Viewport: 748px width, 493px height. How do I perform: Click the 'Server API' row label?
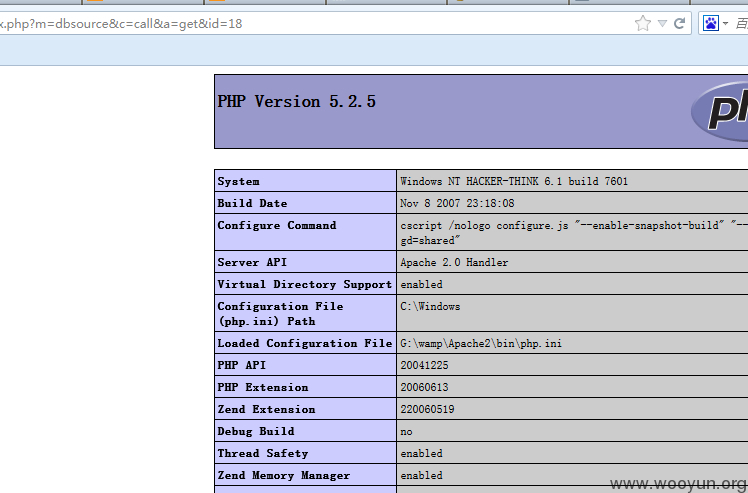pos(252,262)
